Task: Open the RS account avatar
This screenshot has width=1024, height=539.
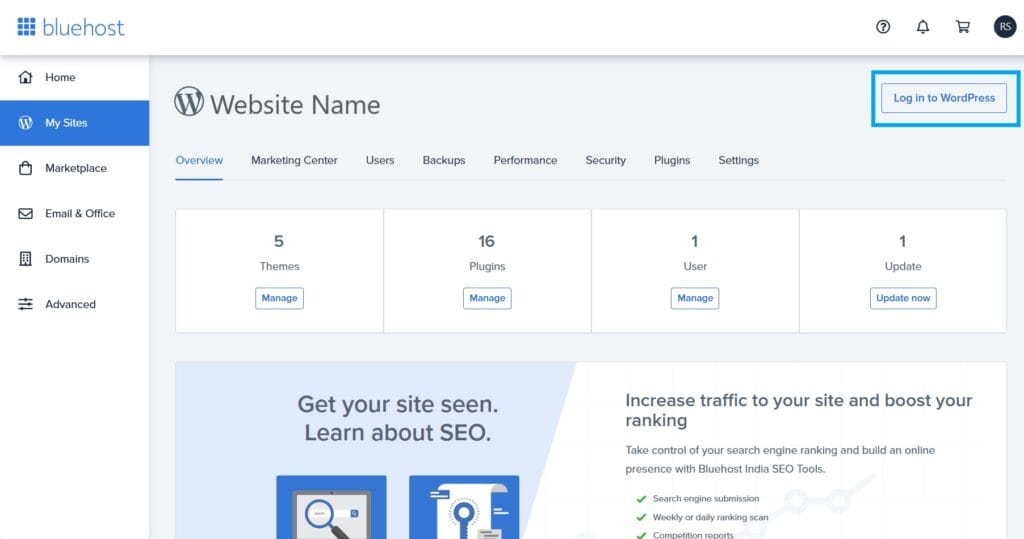Action: [1004, 27]
